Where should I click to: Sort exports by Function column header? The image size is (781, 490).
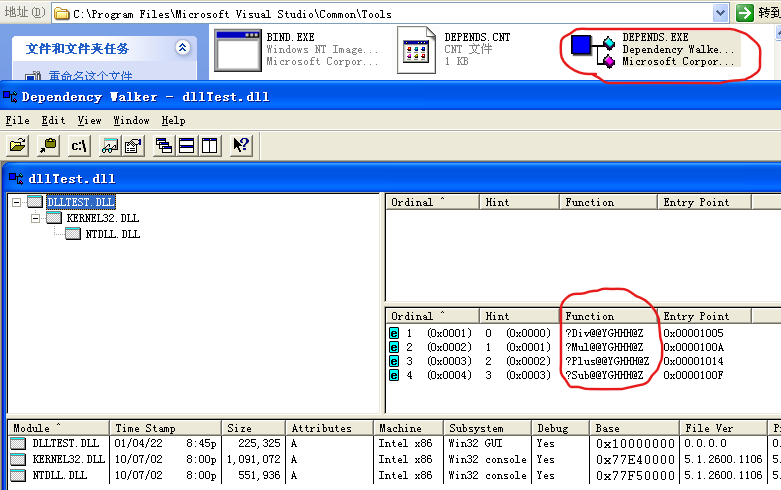point(608,316)
